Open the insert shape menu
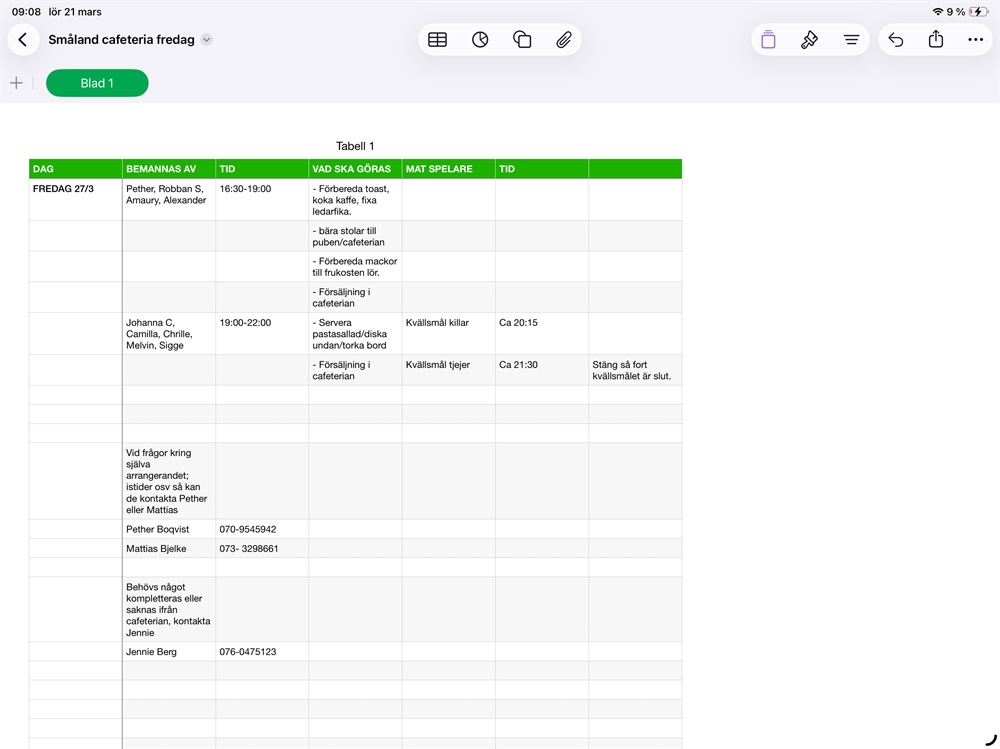Image resolution: width=1000 pixels, height=749 pixels. coord(522,40)
